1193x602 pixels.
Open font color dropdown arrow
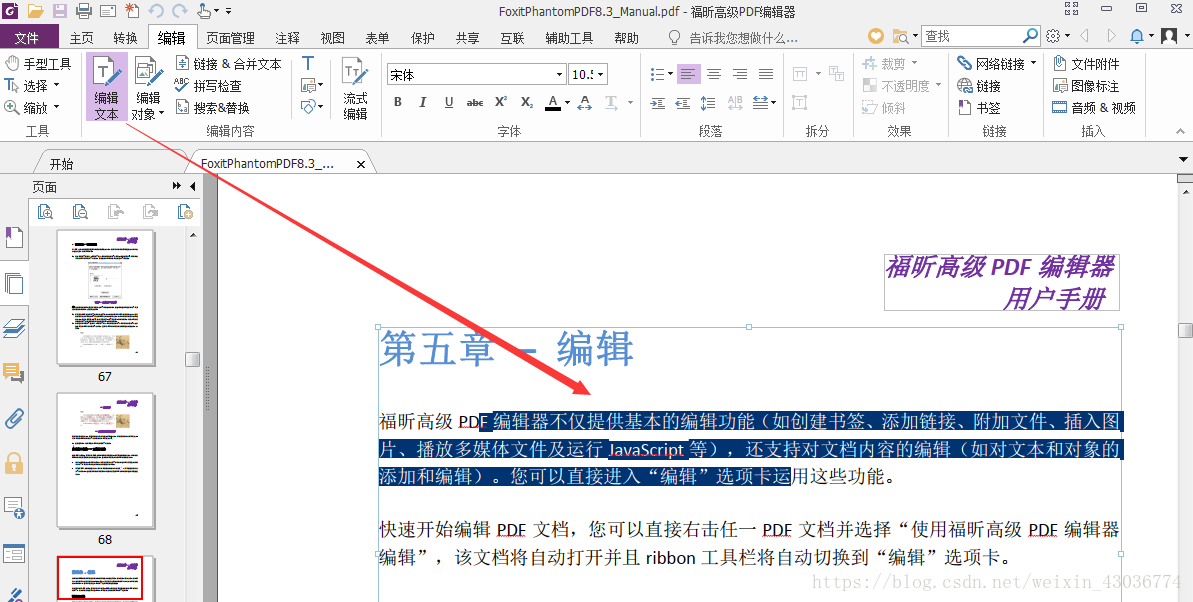click(568, 103)
